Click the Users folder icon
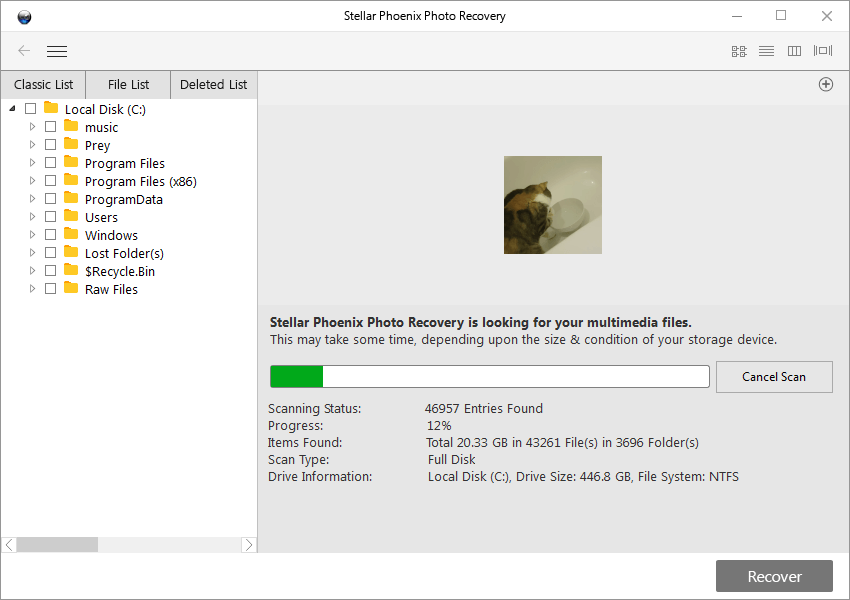 coord(71,216)
